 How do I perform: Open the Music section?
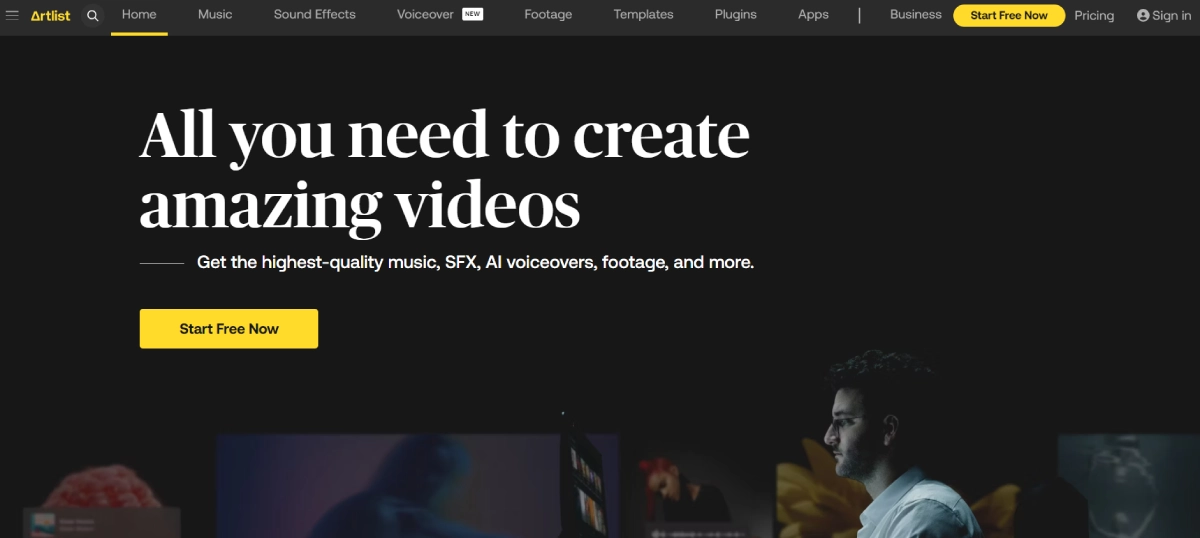pos(215,15)
